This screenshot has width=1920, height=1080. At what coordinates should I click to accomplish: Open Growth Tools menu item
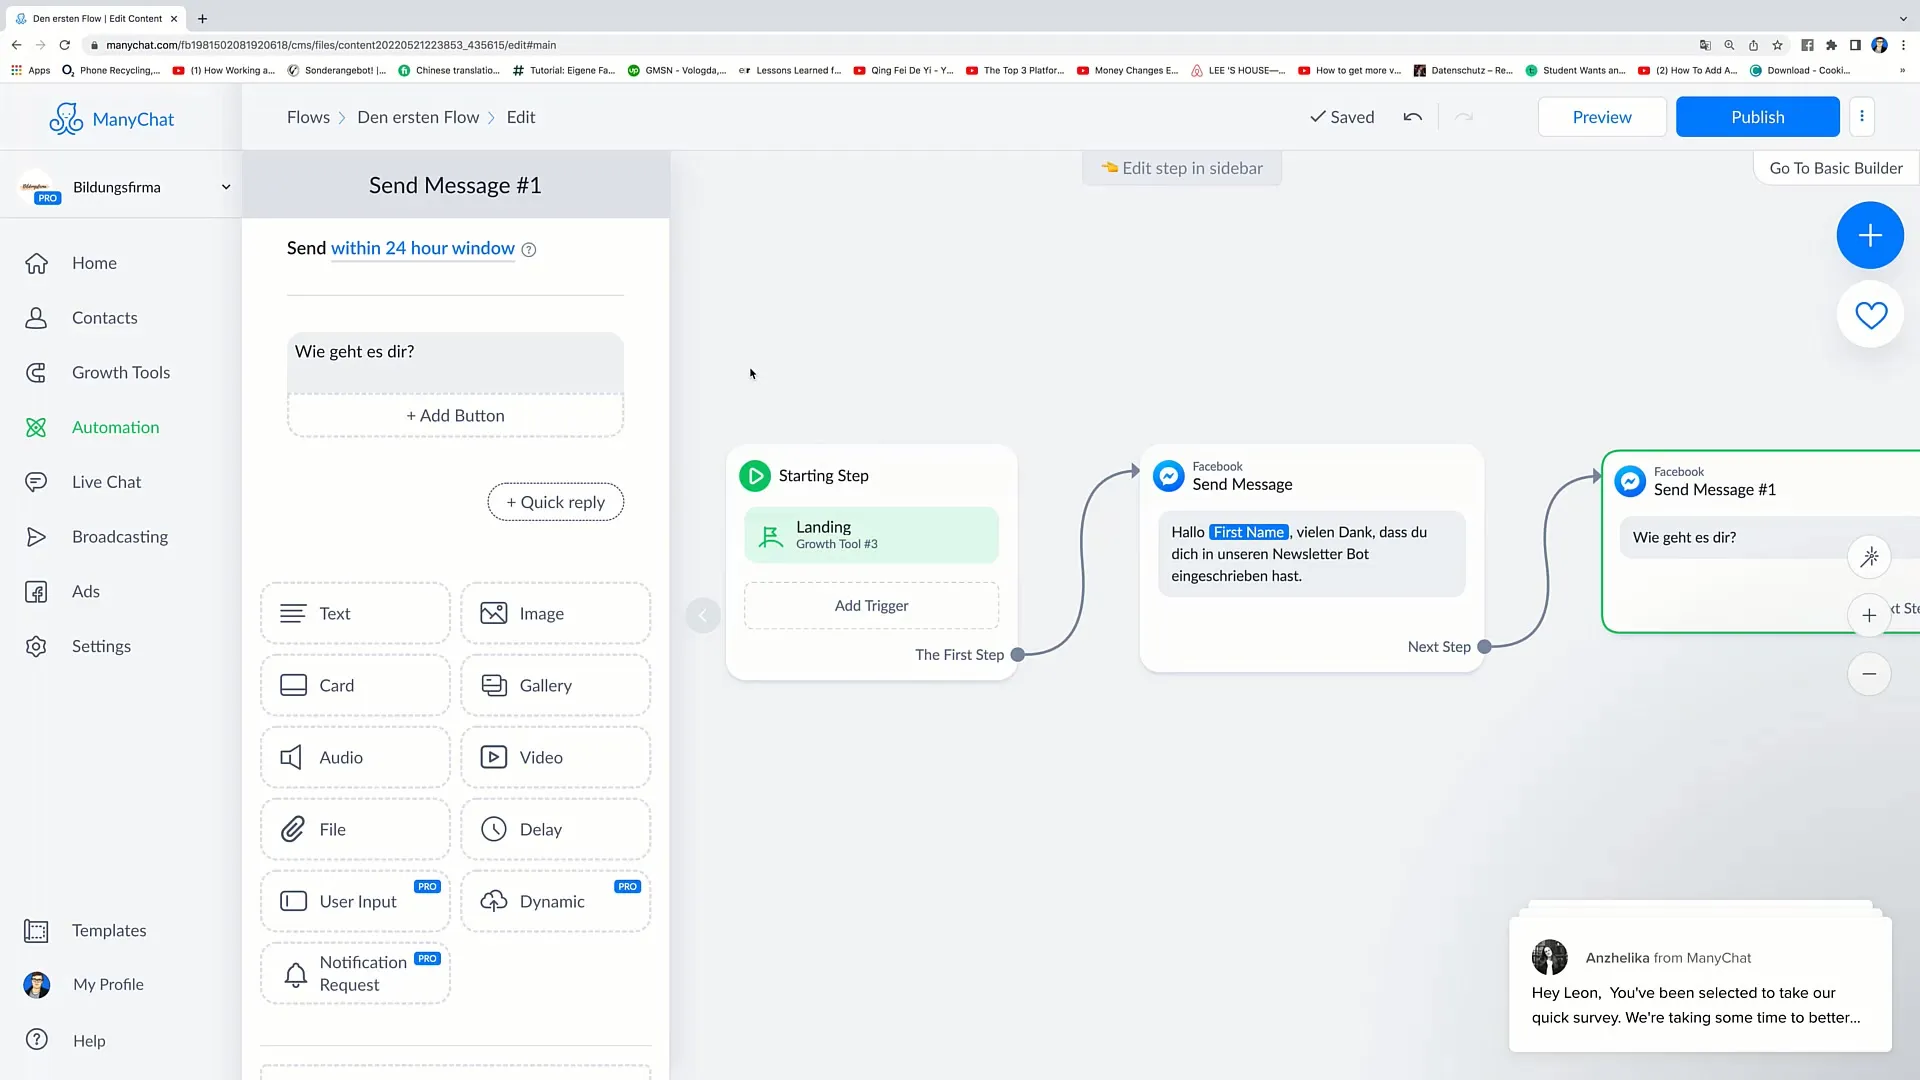coord(120,372)
